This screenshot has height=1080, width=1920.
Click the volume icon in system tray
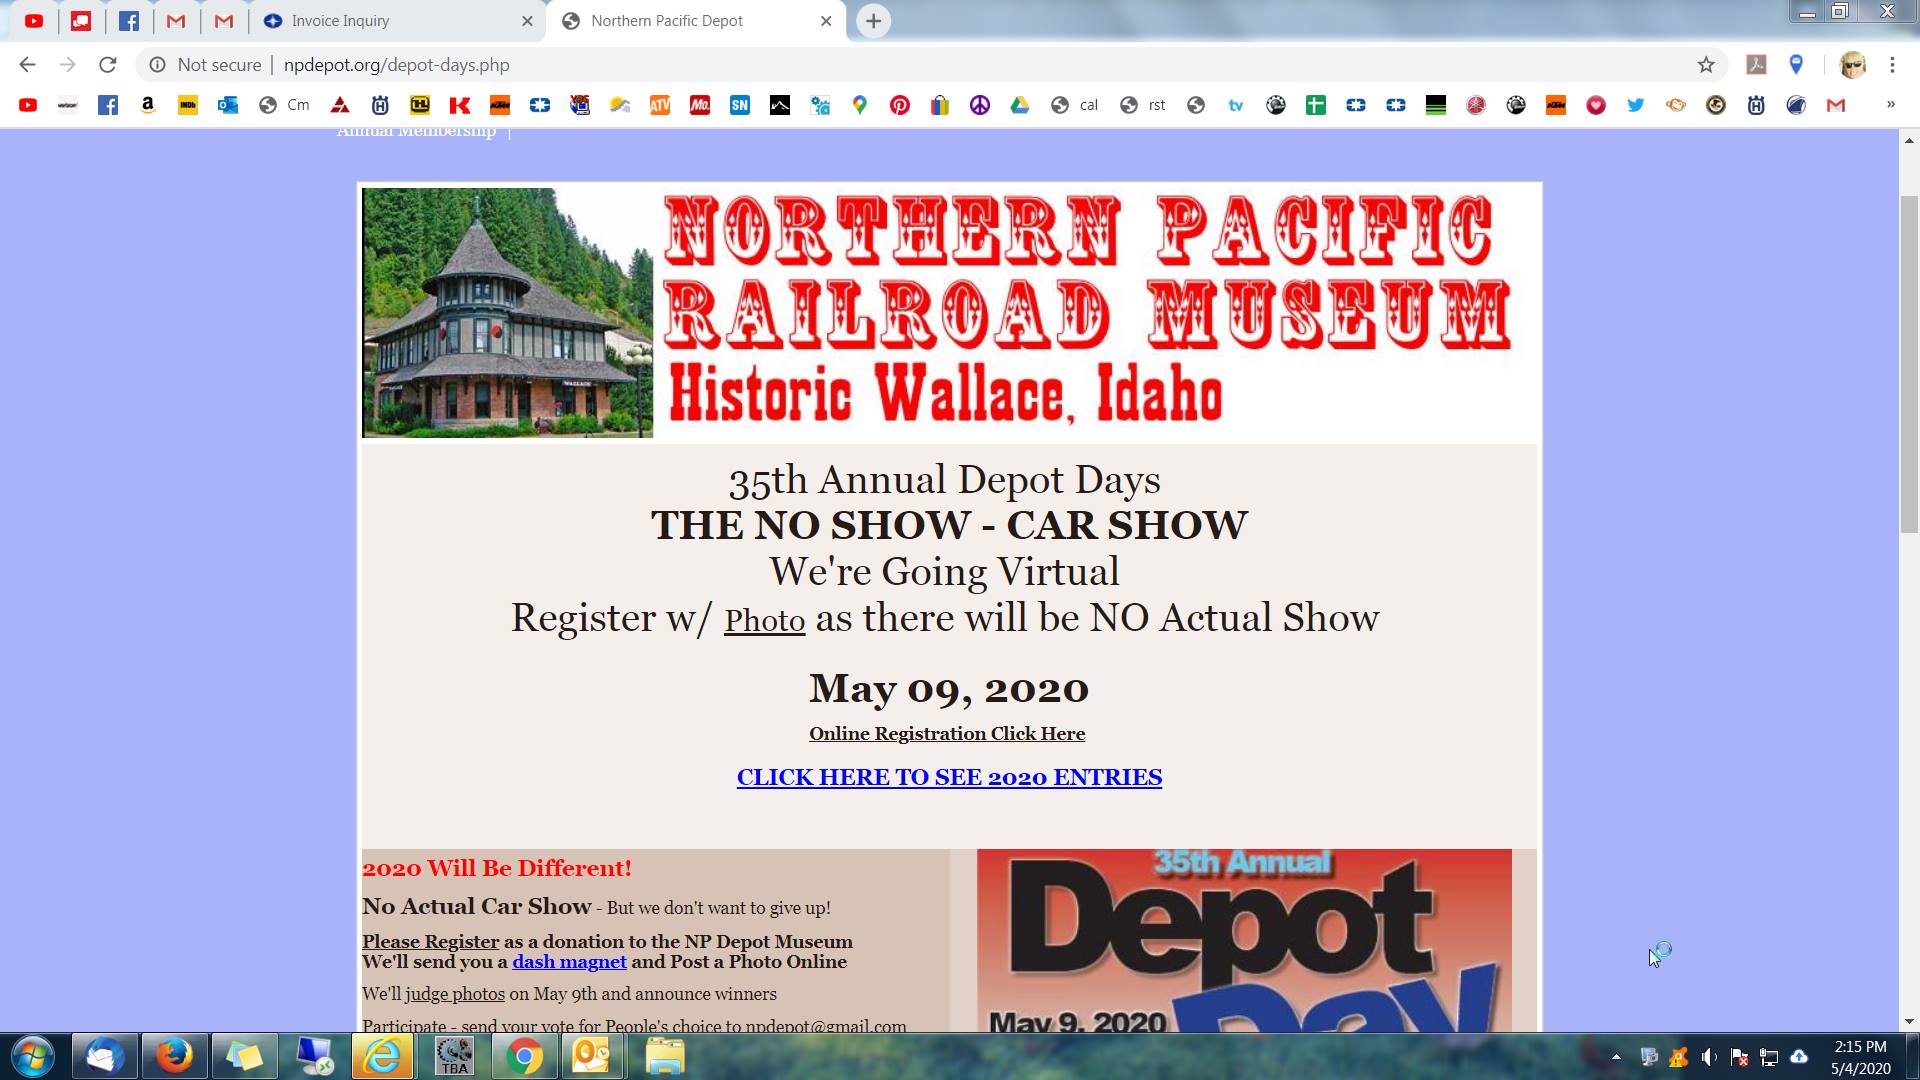pos(1709,1057)
